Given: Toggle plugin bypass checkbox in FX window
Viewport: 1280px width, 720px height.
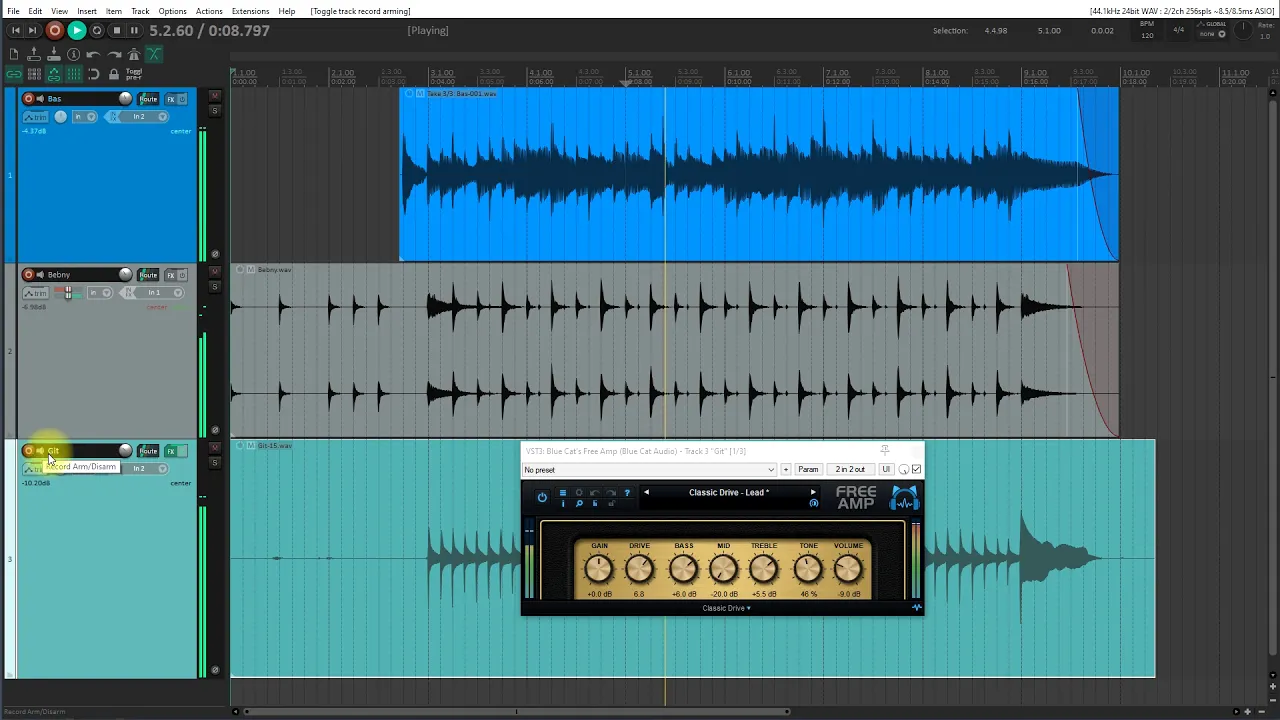Looking at the screenshot, I should pyautogui.click(x=916, y=470).
